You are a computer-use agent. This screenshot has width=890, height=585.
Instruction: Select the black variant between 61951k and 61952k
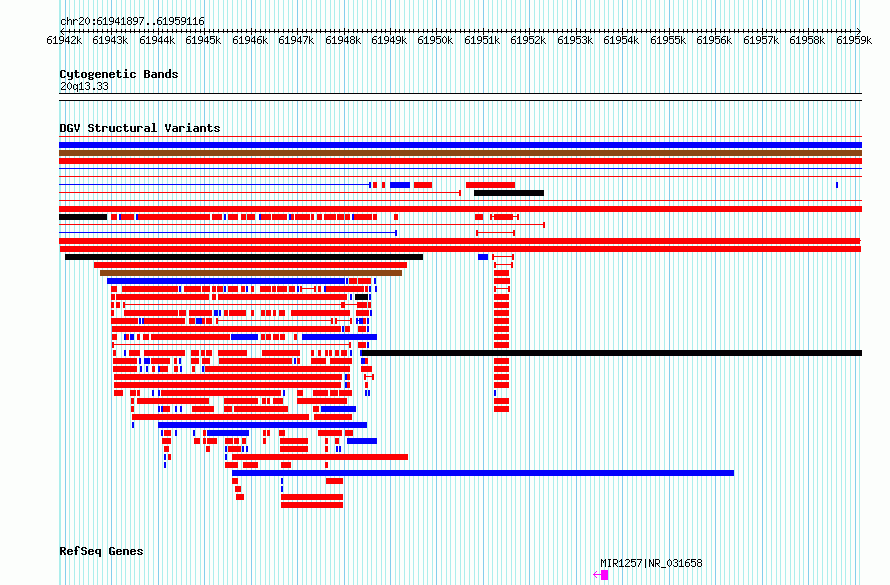pos(509,193)
